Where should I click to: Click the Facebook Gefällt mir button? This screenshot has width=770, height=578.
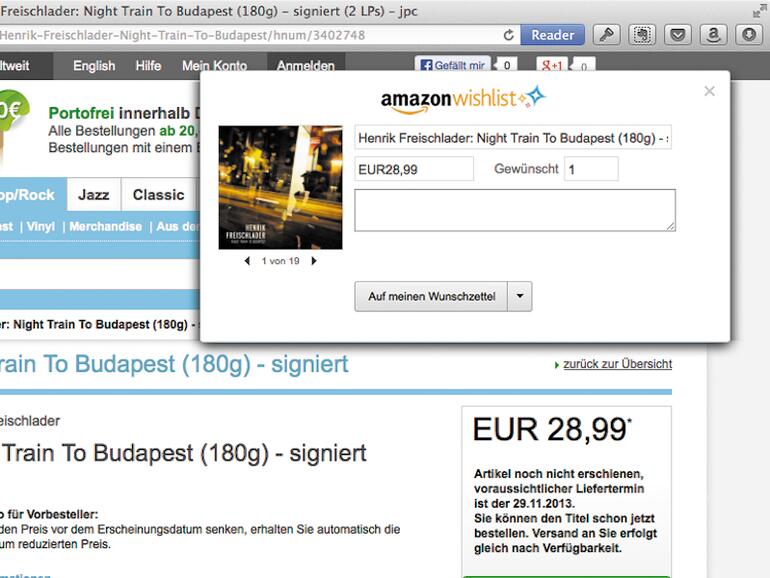click(x=452, y=65)
